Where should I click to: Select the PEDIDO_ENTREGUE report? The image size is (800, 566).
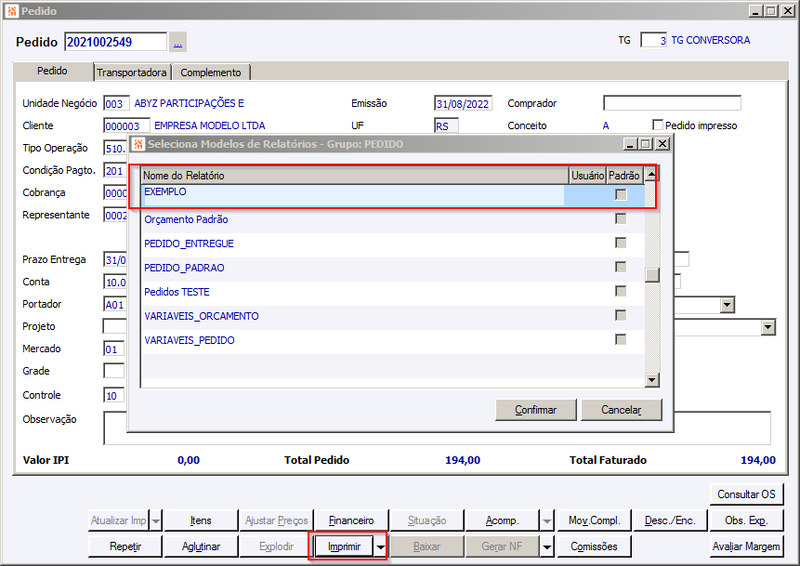393,243
